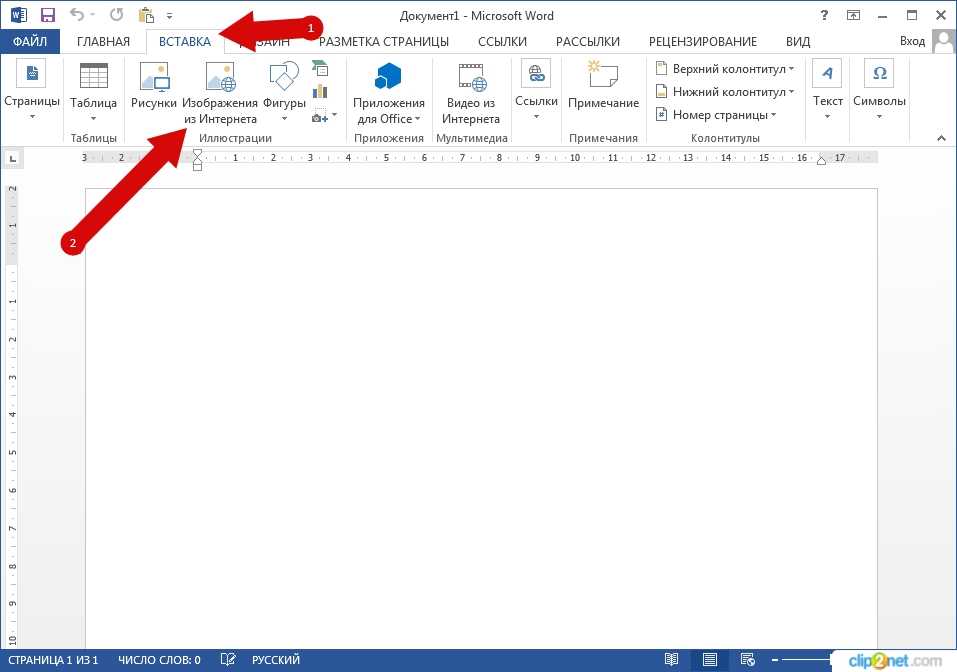Click the vertical ruler on the left

(12, 415)
